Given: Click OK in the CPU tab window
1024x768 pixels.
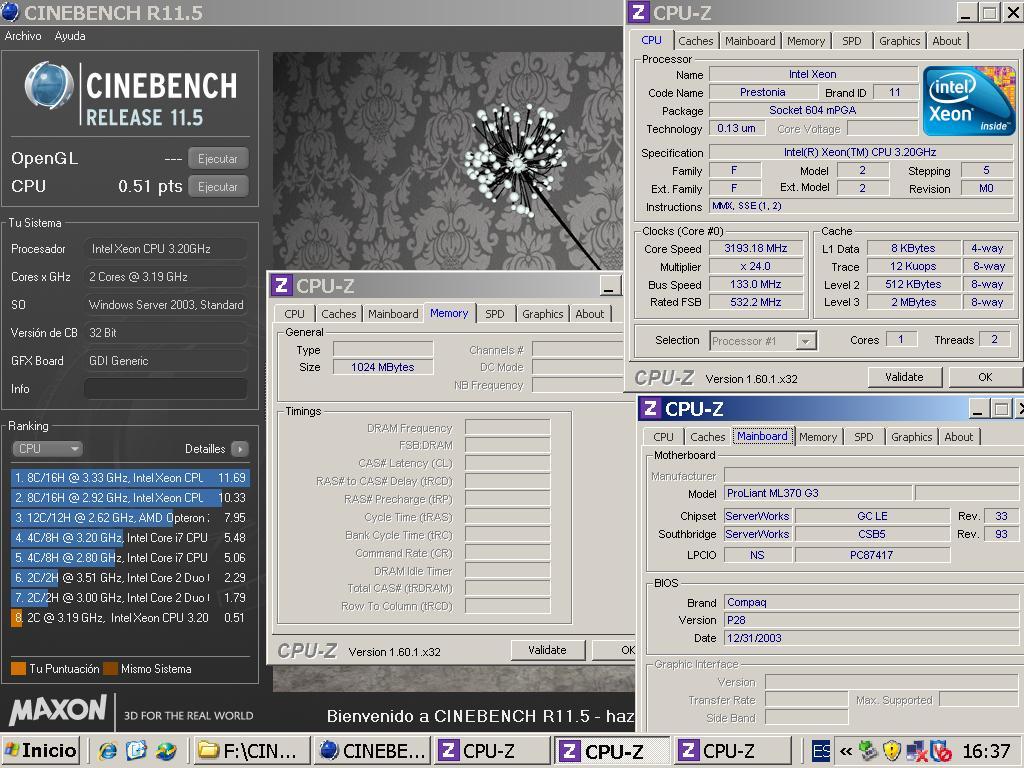Looking at the screenshot, I should (985, 377).
